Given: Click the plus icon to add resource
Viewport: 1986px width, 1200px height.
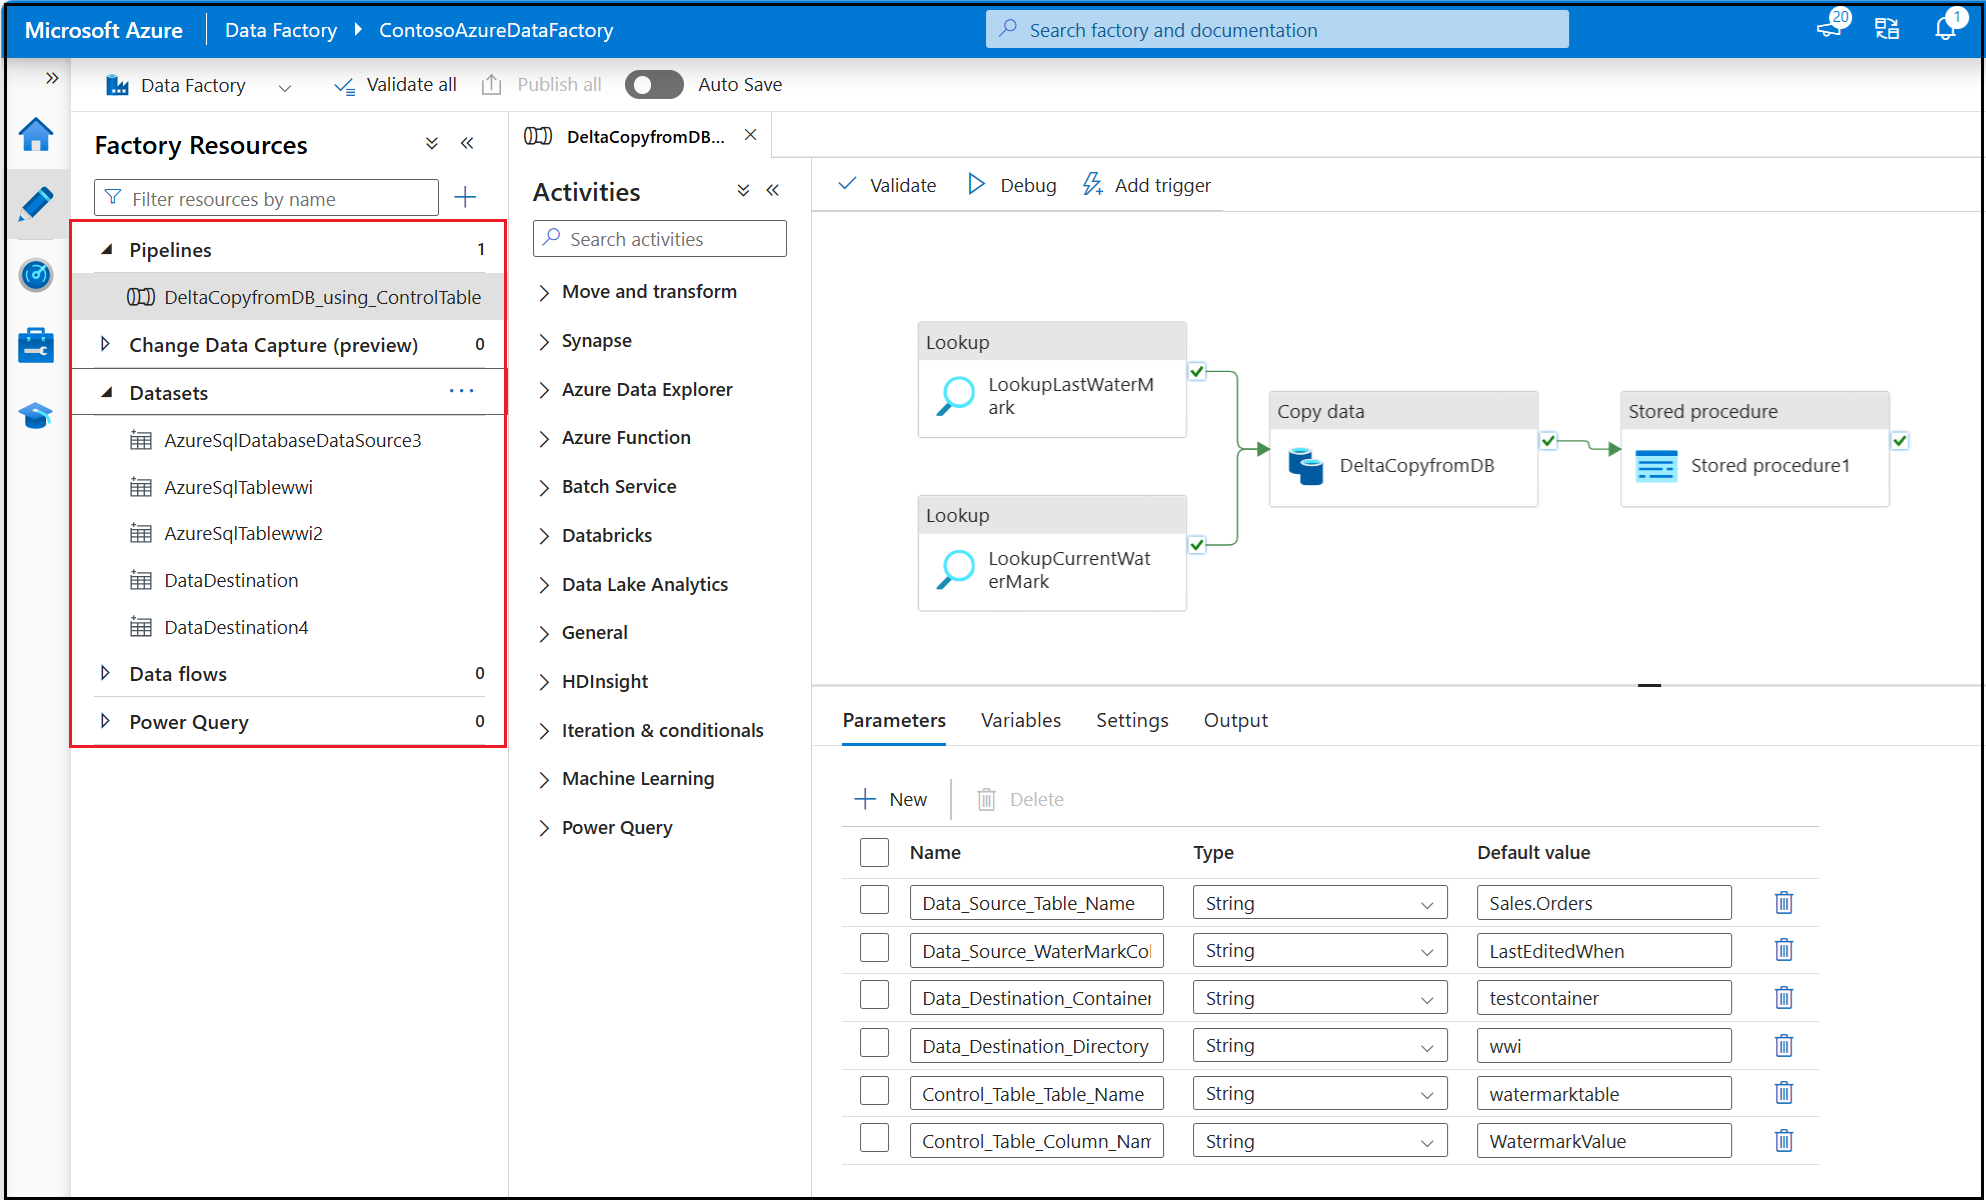Looking at the screenshot, I should [x=465, y=197].
